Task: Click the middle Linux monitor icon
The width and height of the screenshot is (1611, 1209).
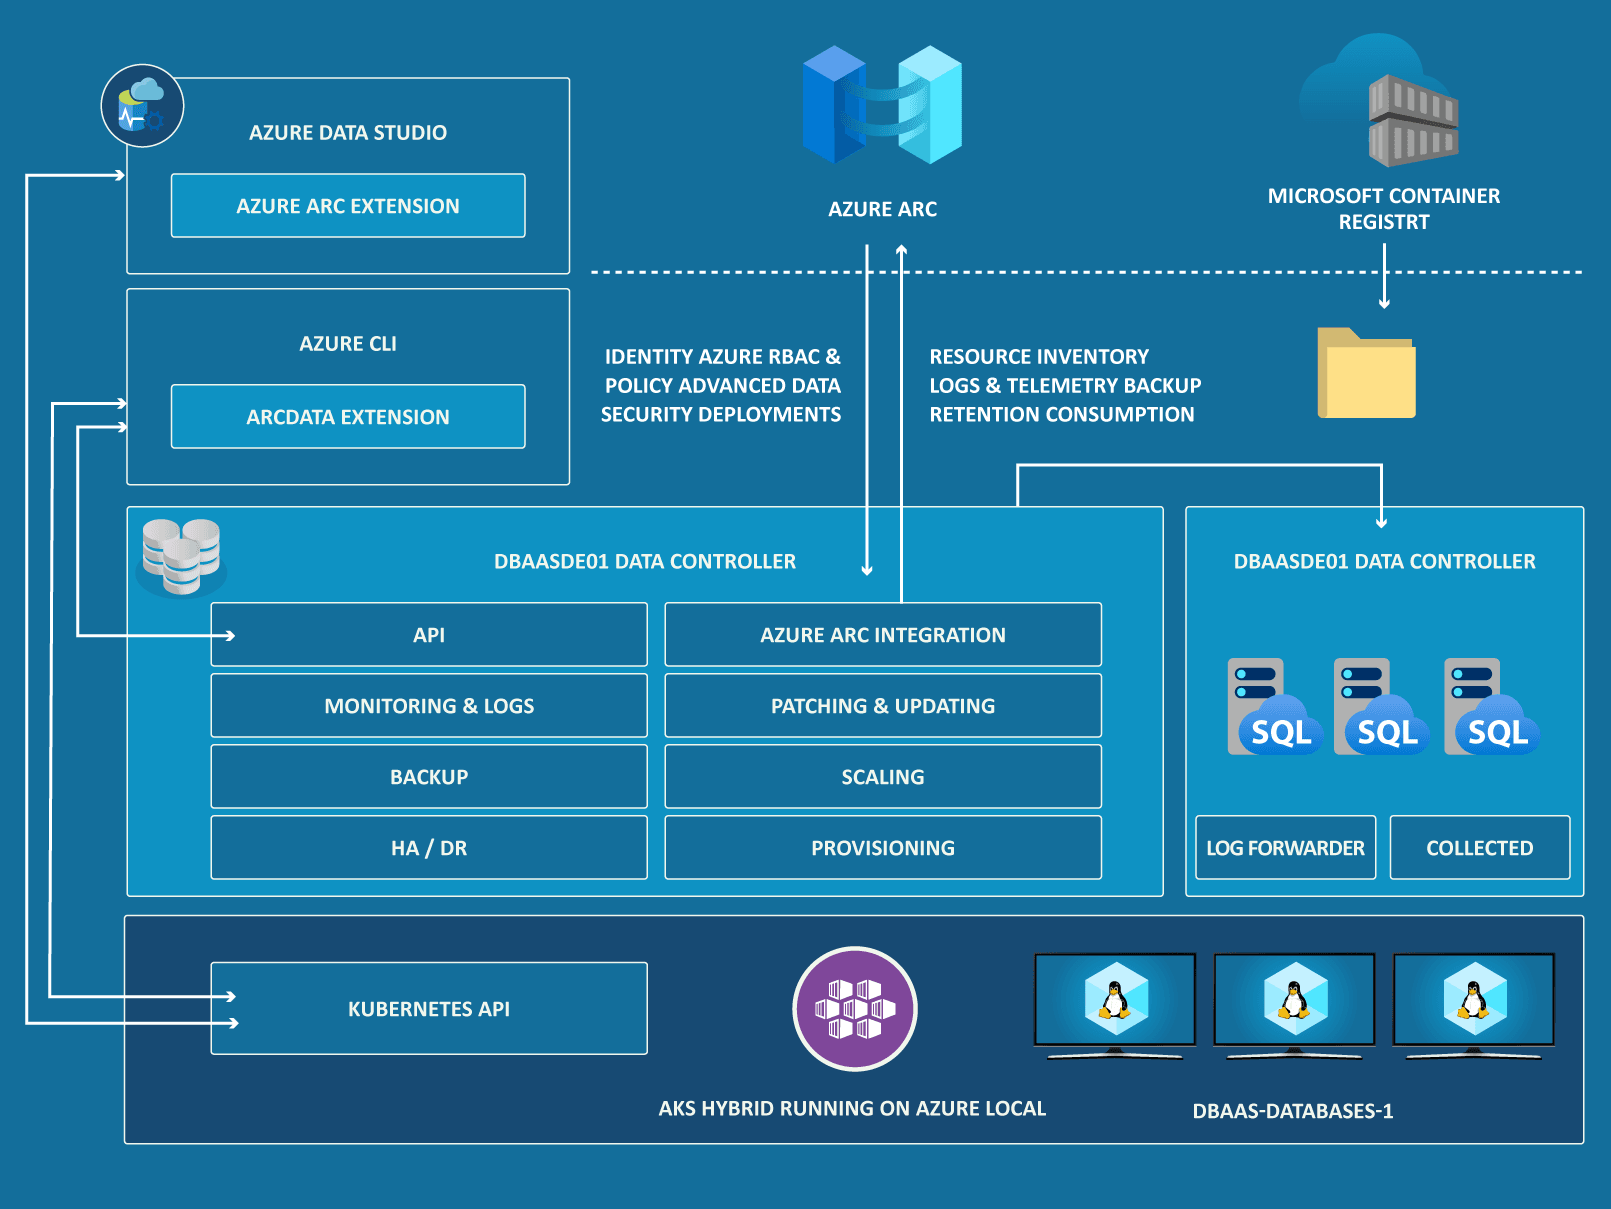Action: point(1294,1005)
